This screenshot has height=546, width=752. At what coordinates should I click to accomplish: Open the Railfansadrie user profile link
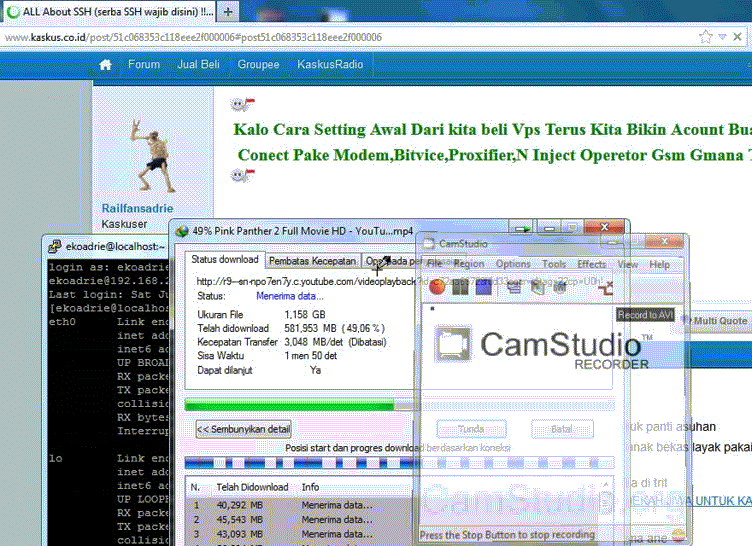137,208
